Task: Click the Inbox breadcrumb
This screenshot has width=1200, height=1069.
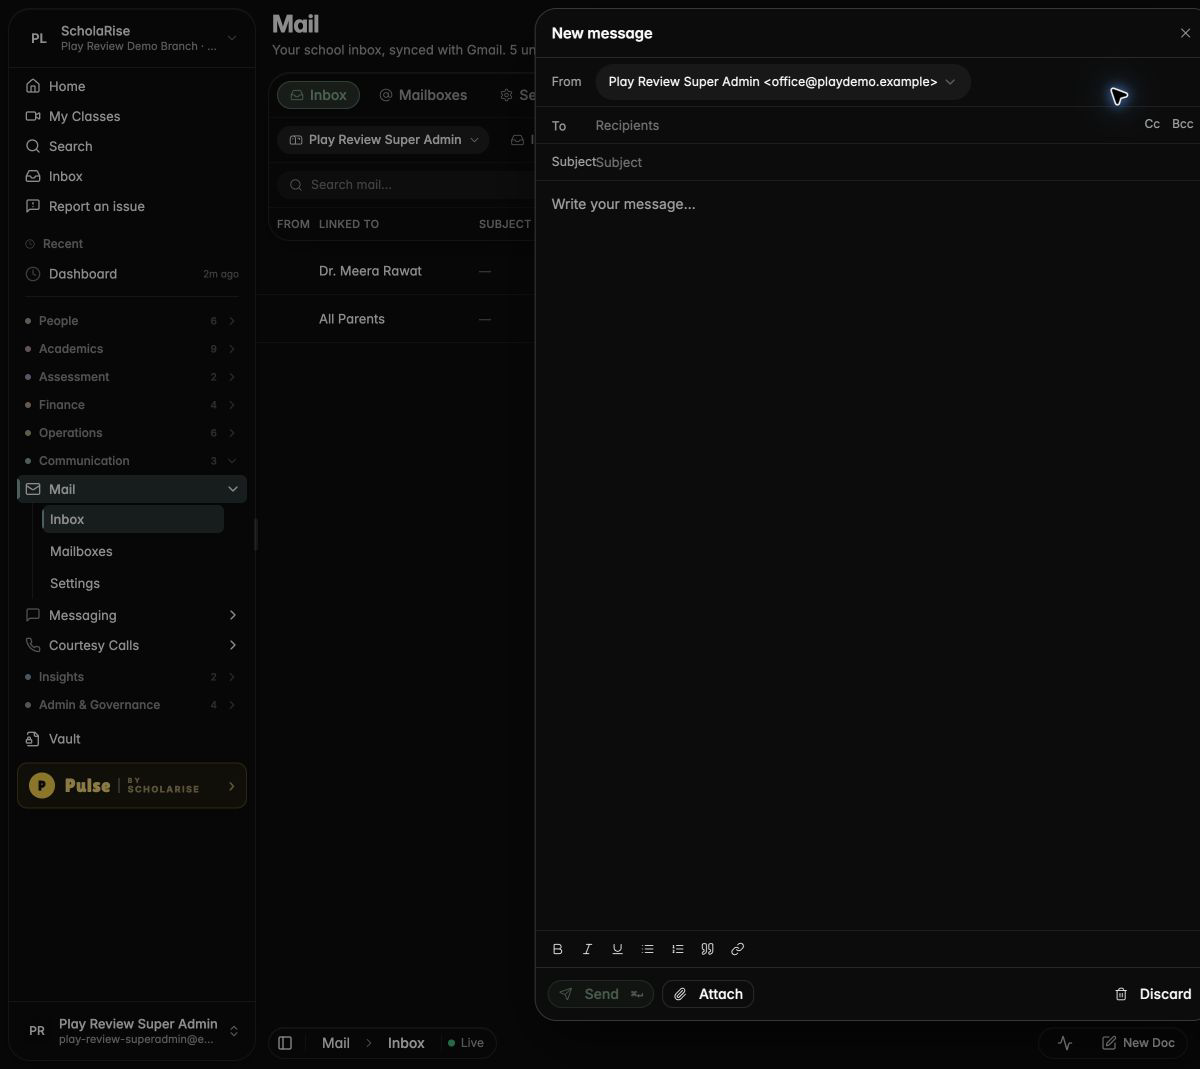Action: point(406,1043)
